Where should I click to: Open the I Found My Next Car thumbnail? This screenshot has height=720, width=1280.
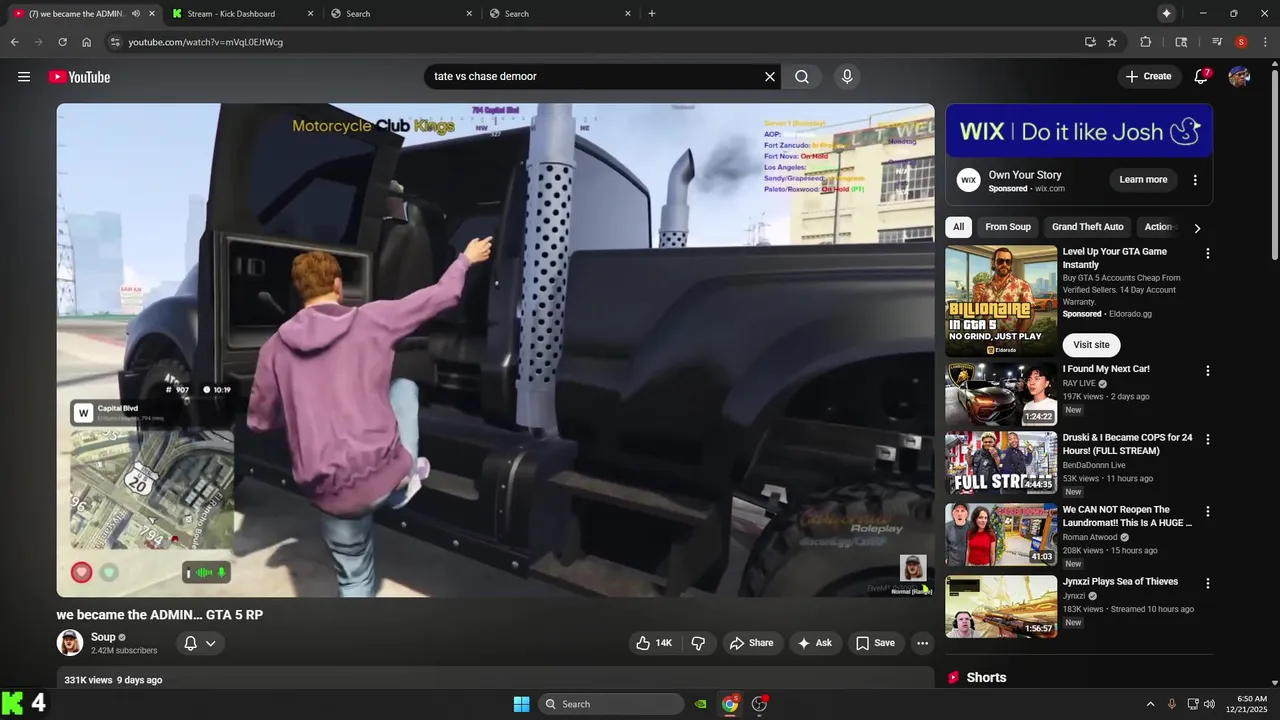pos(1001,394)
